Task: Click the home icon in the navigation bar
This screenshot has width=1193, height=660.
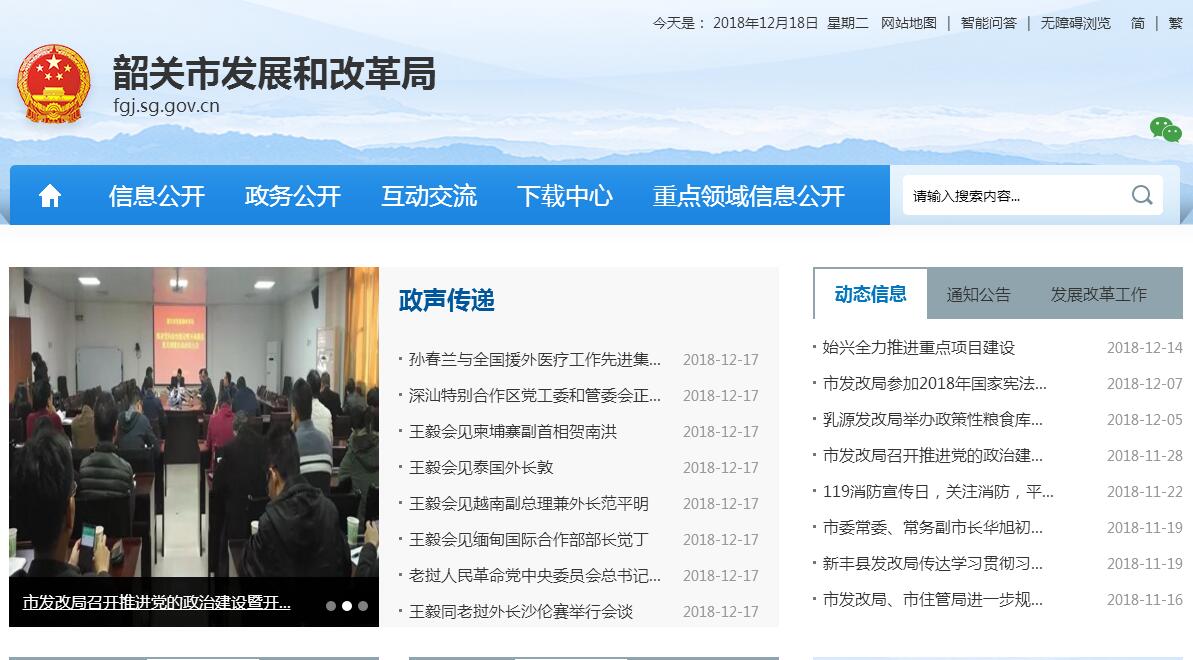Action: 50,196
